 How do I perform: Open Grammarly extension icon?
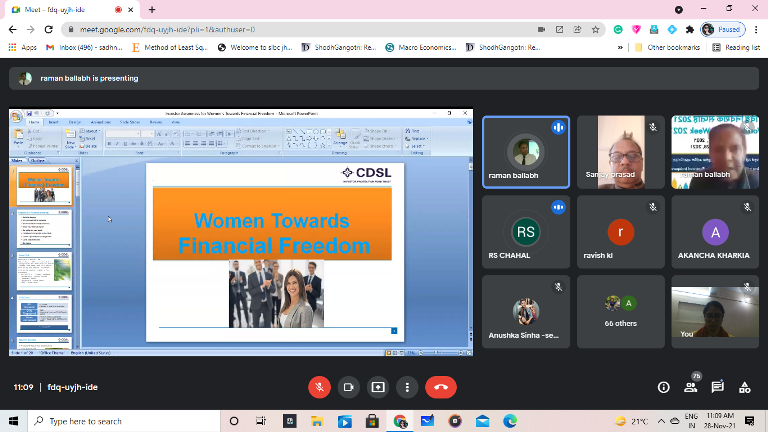618,29
